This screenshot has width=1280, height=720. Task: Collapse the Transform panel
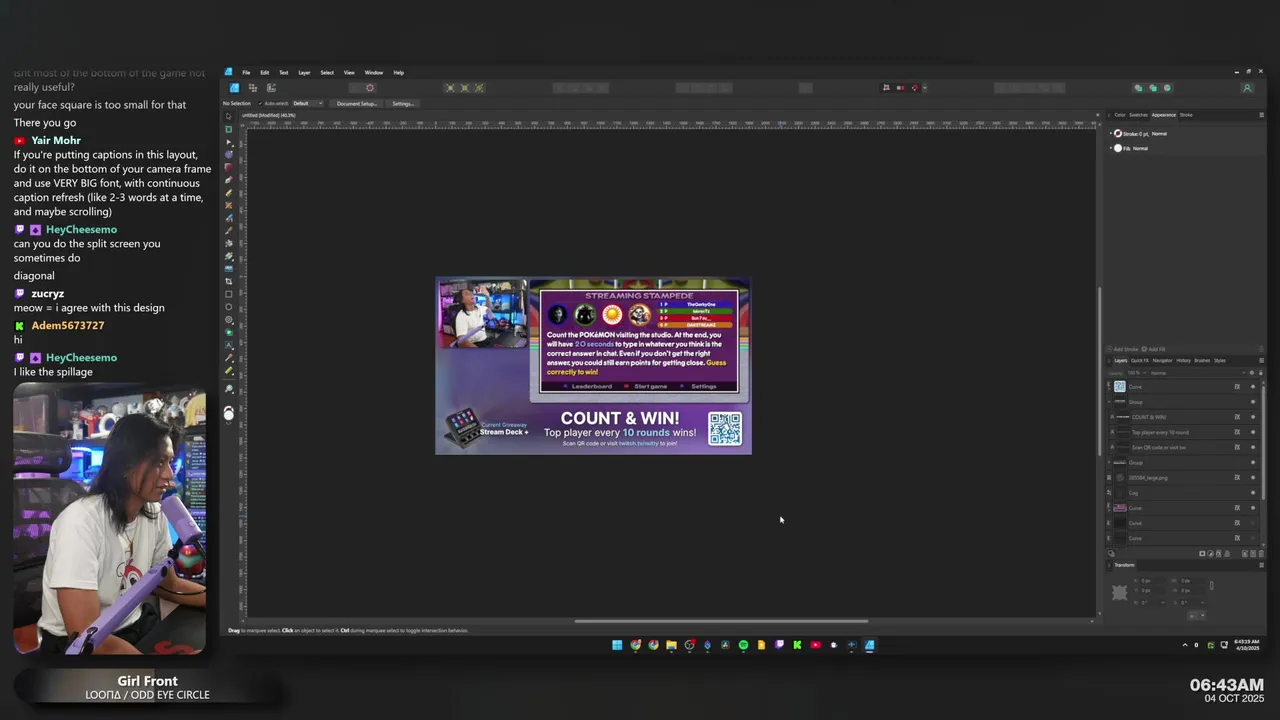click(x=1109, y=565)
